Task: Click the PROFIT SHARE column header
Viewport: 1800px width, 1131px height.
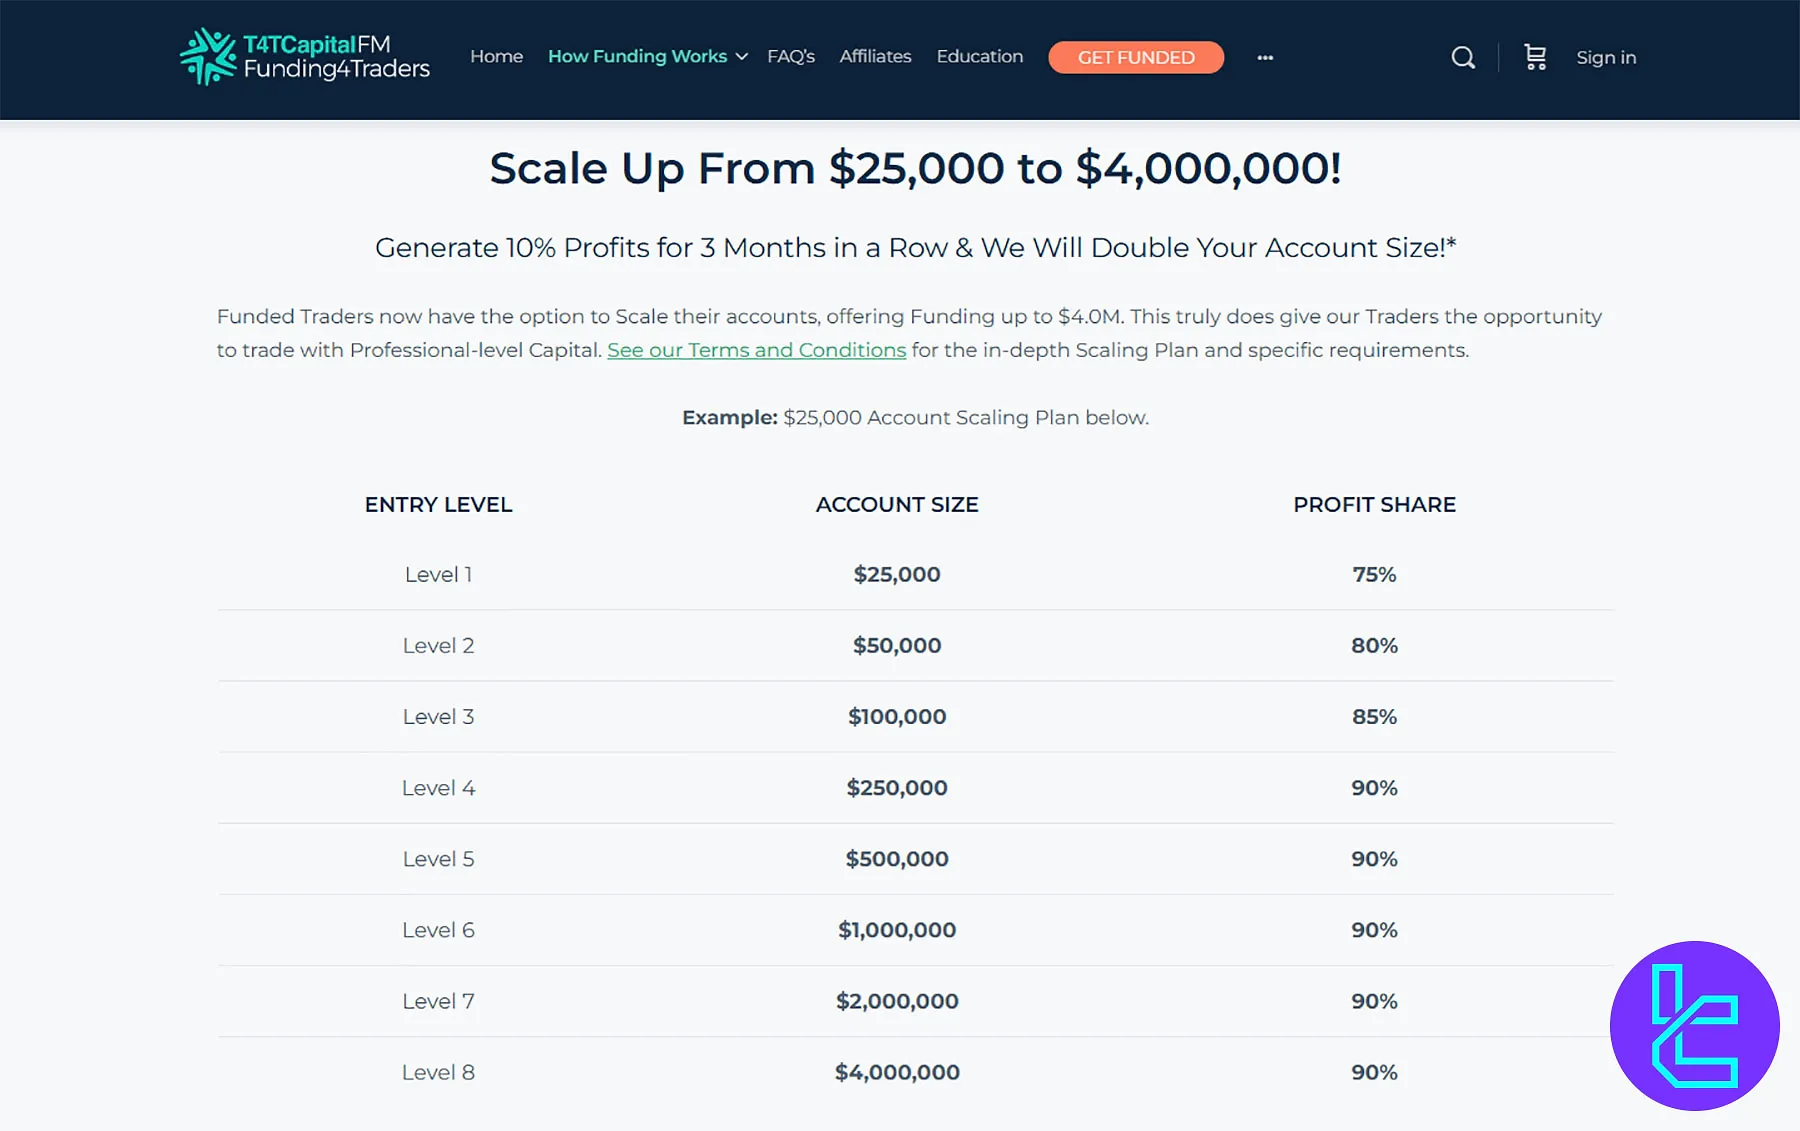Action: (x=1374, y=505)
